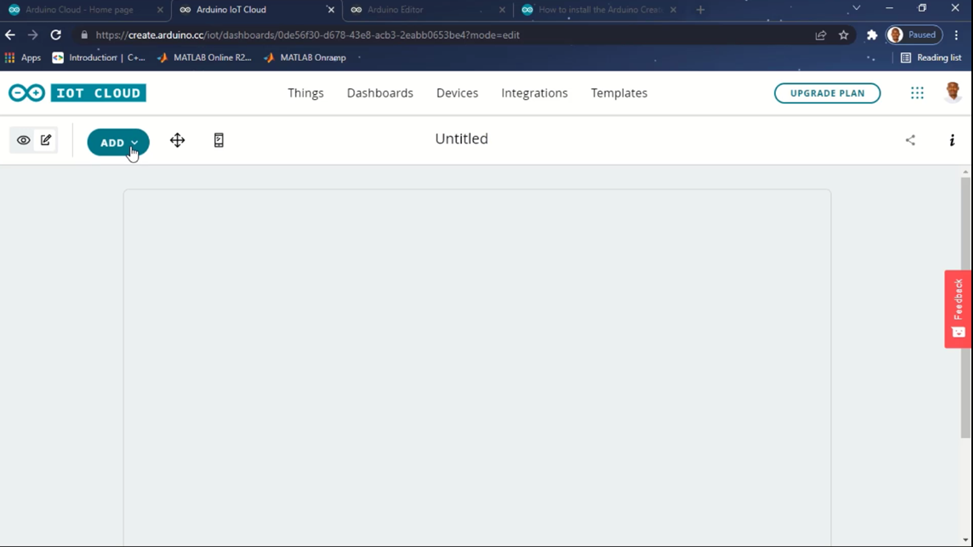This screenshot has width=973, height=547.
Task: Open dashboard info icon
Action: pyautogui.click(x=952, y=140)
